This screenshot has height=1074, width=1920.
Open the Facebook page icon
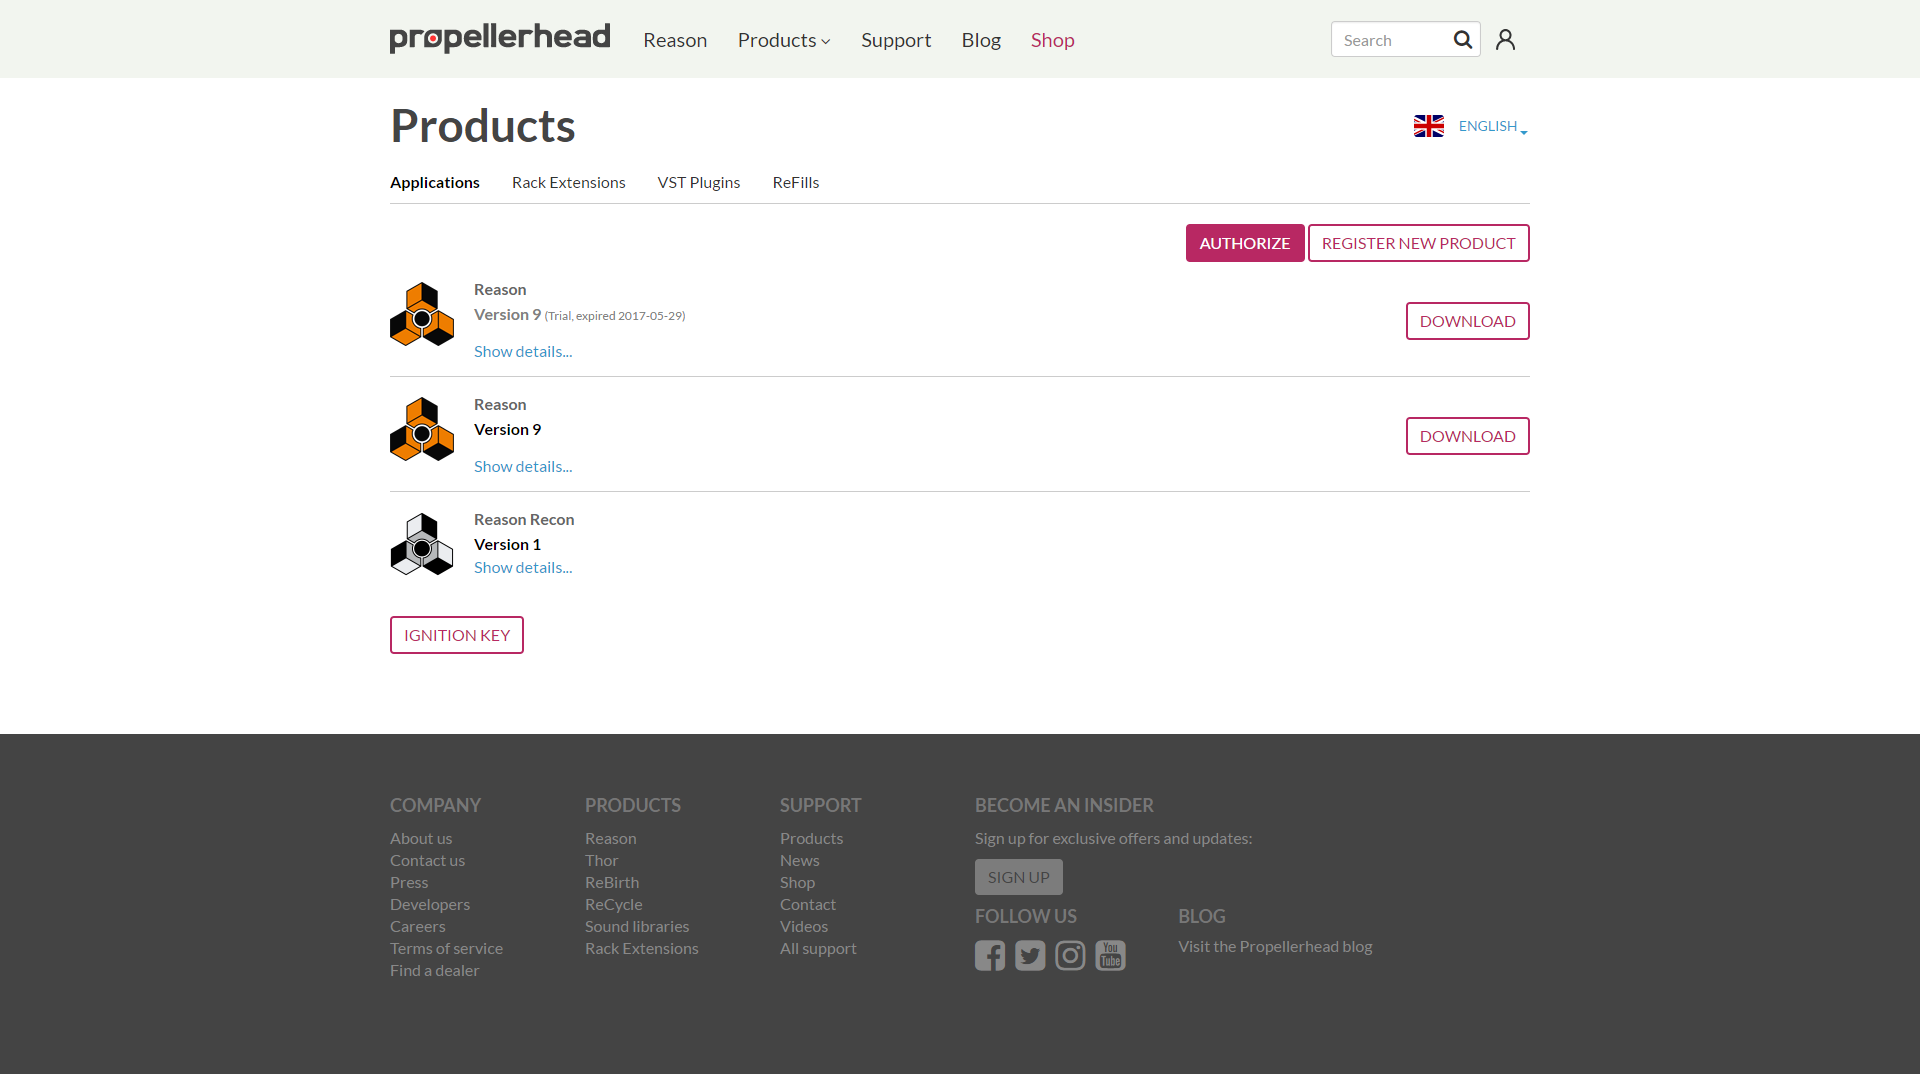(990, 956)
